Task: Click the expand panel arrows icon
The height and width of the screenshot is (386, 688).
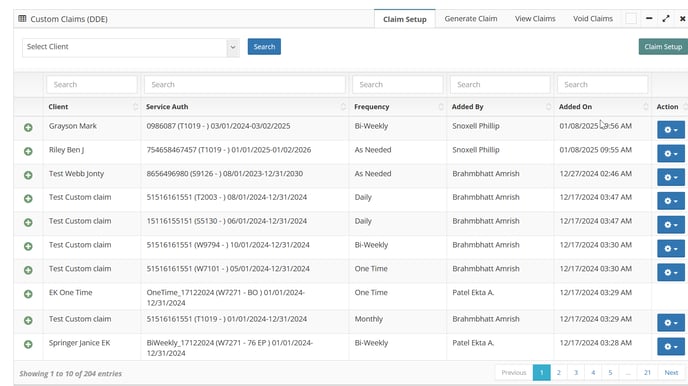Action: pos(666,18)
